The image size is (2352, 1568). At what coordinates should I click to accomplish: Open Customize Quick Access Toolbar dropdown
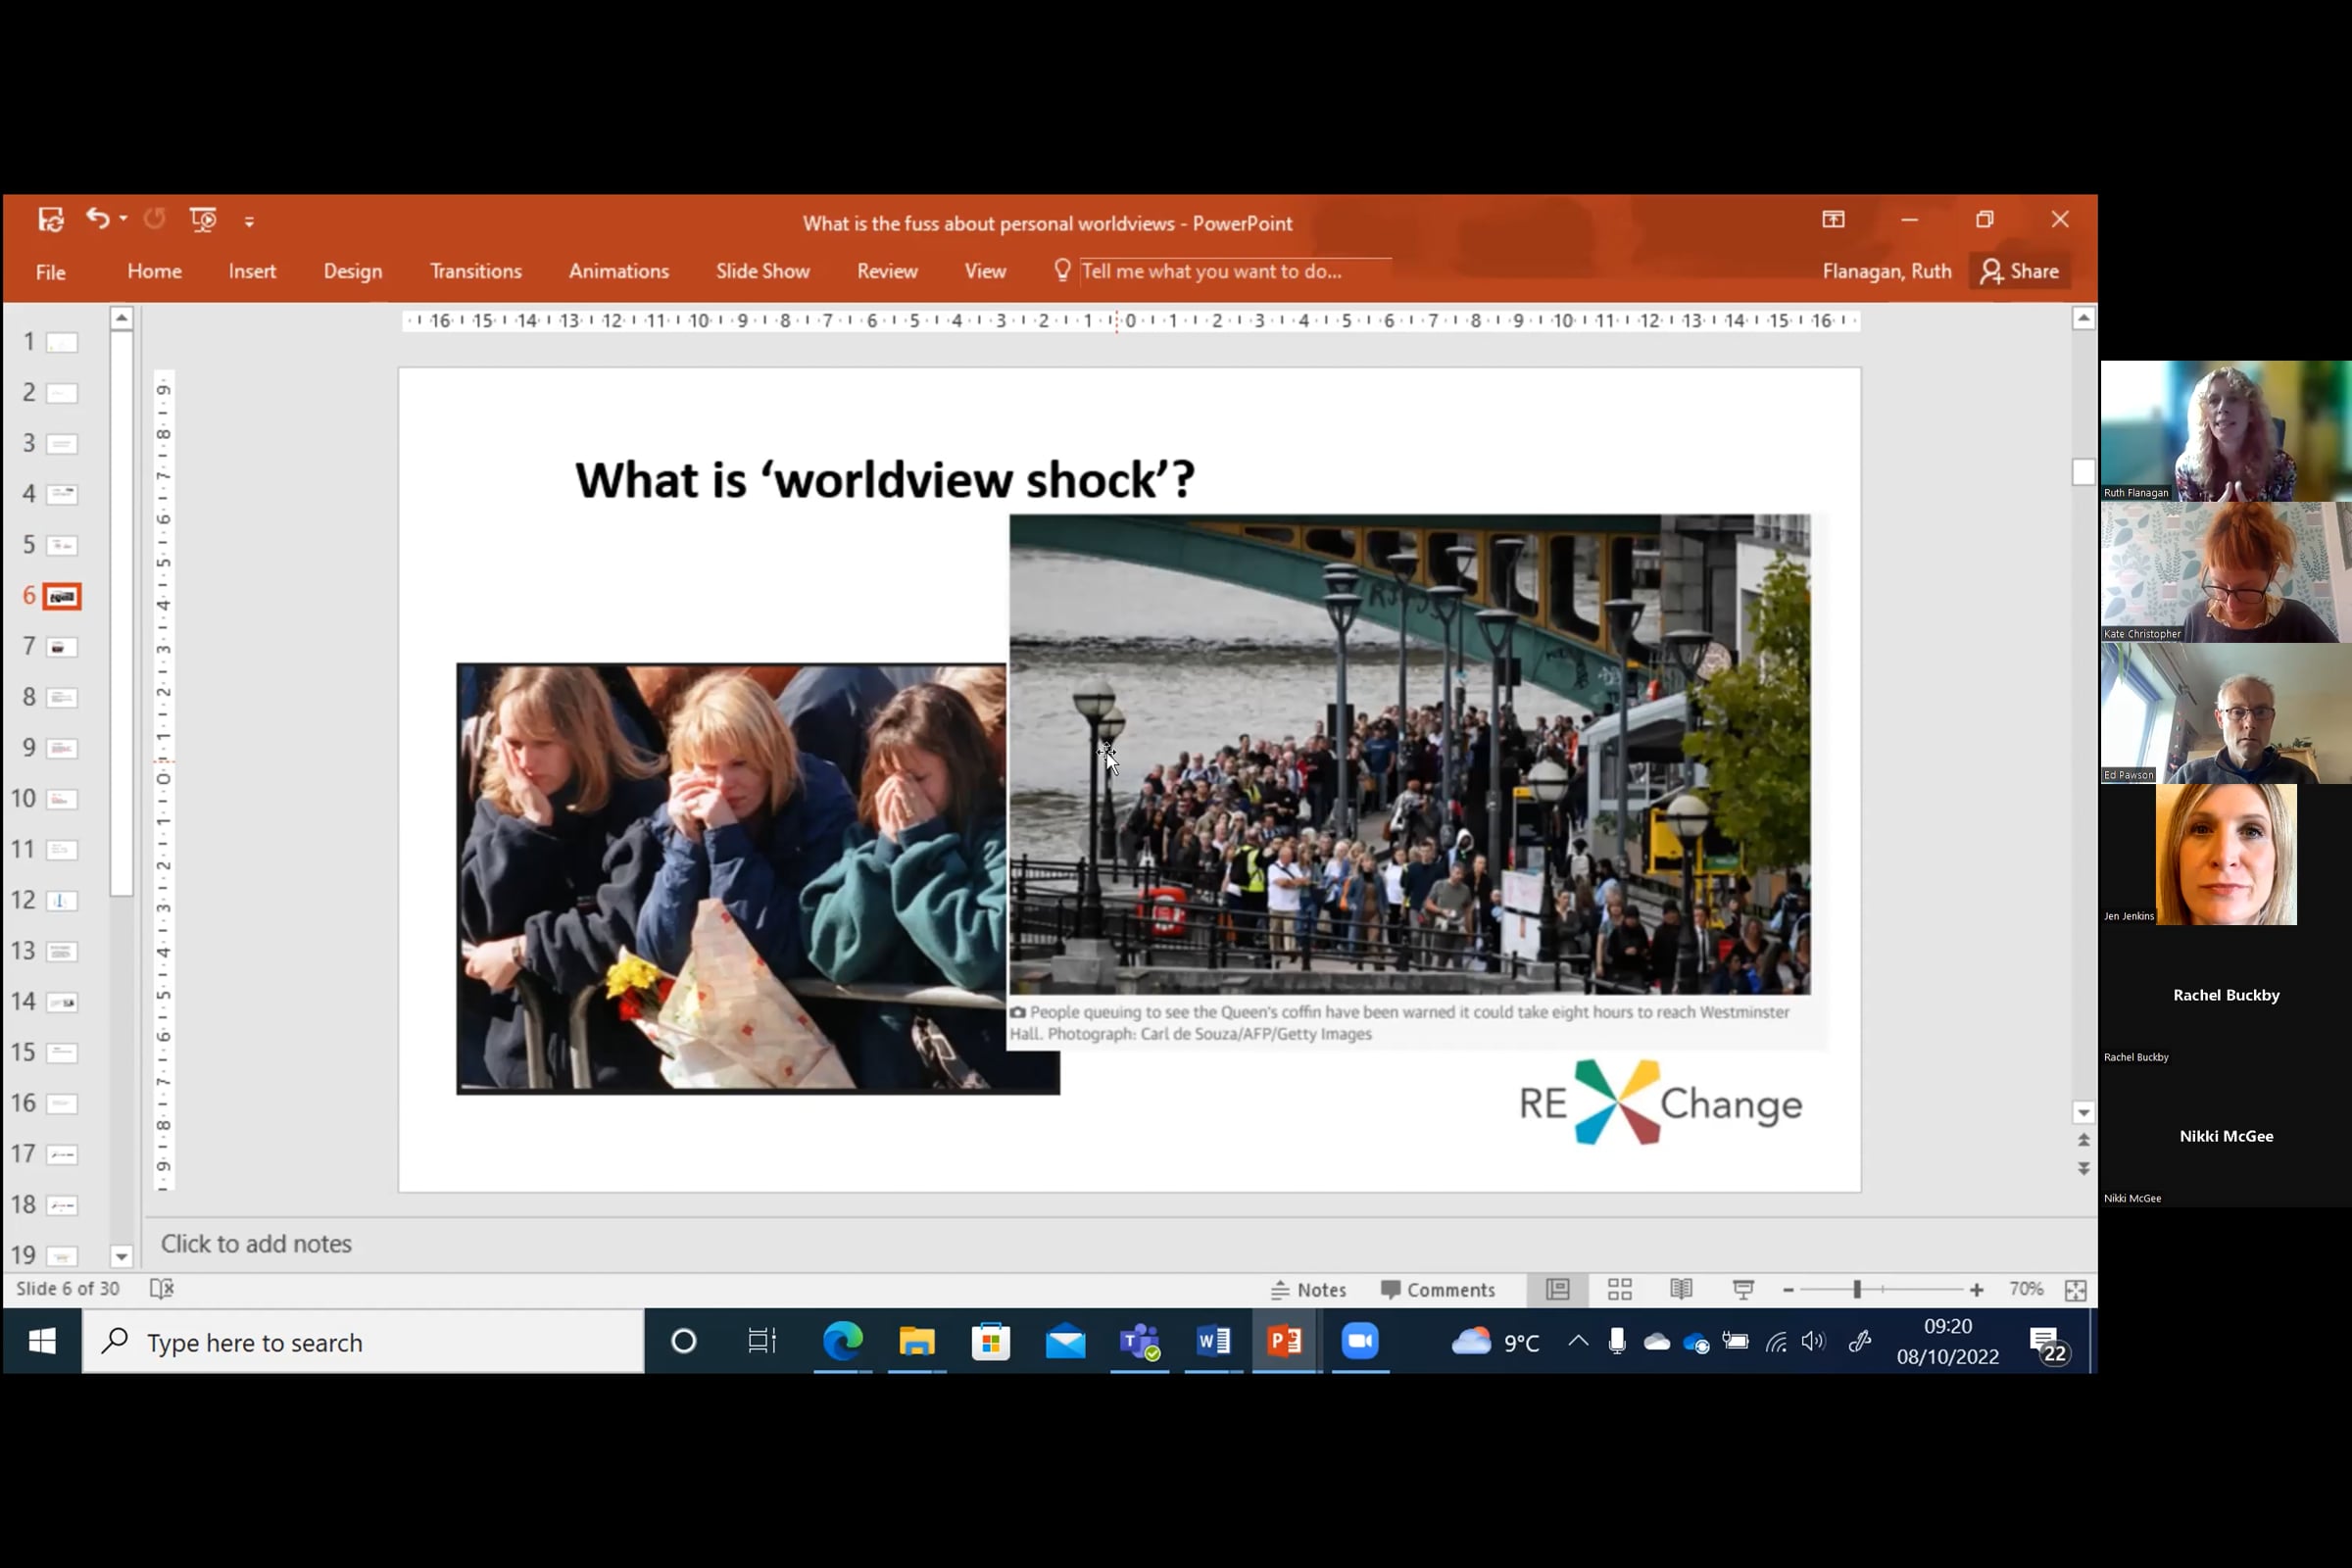[x=249, y=221]
